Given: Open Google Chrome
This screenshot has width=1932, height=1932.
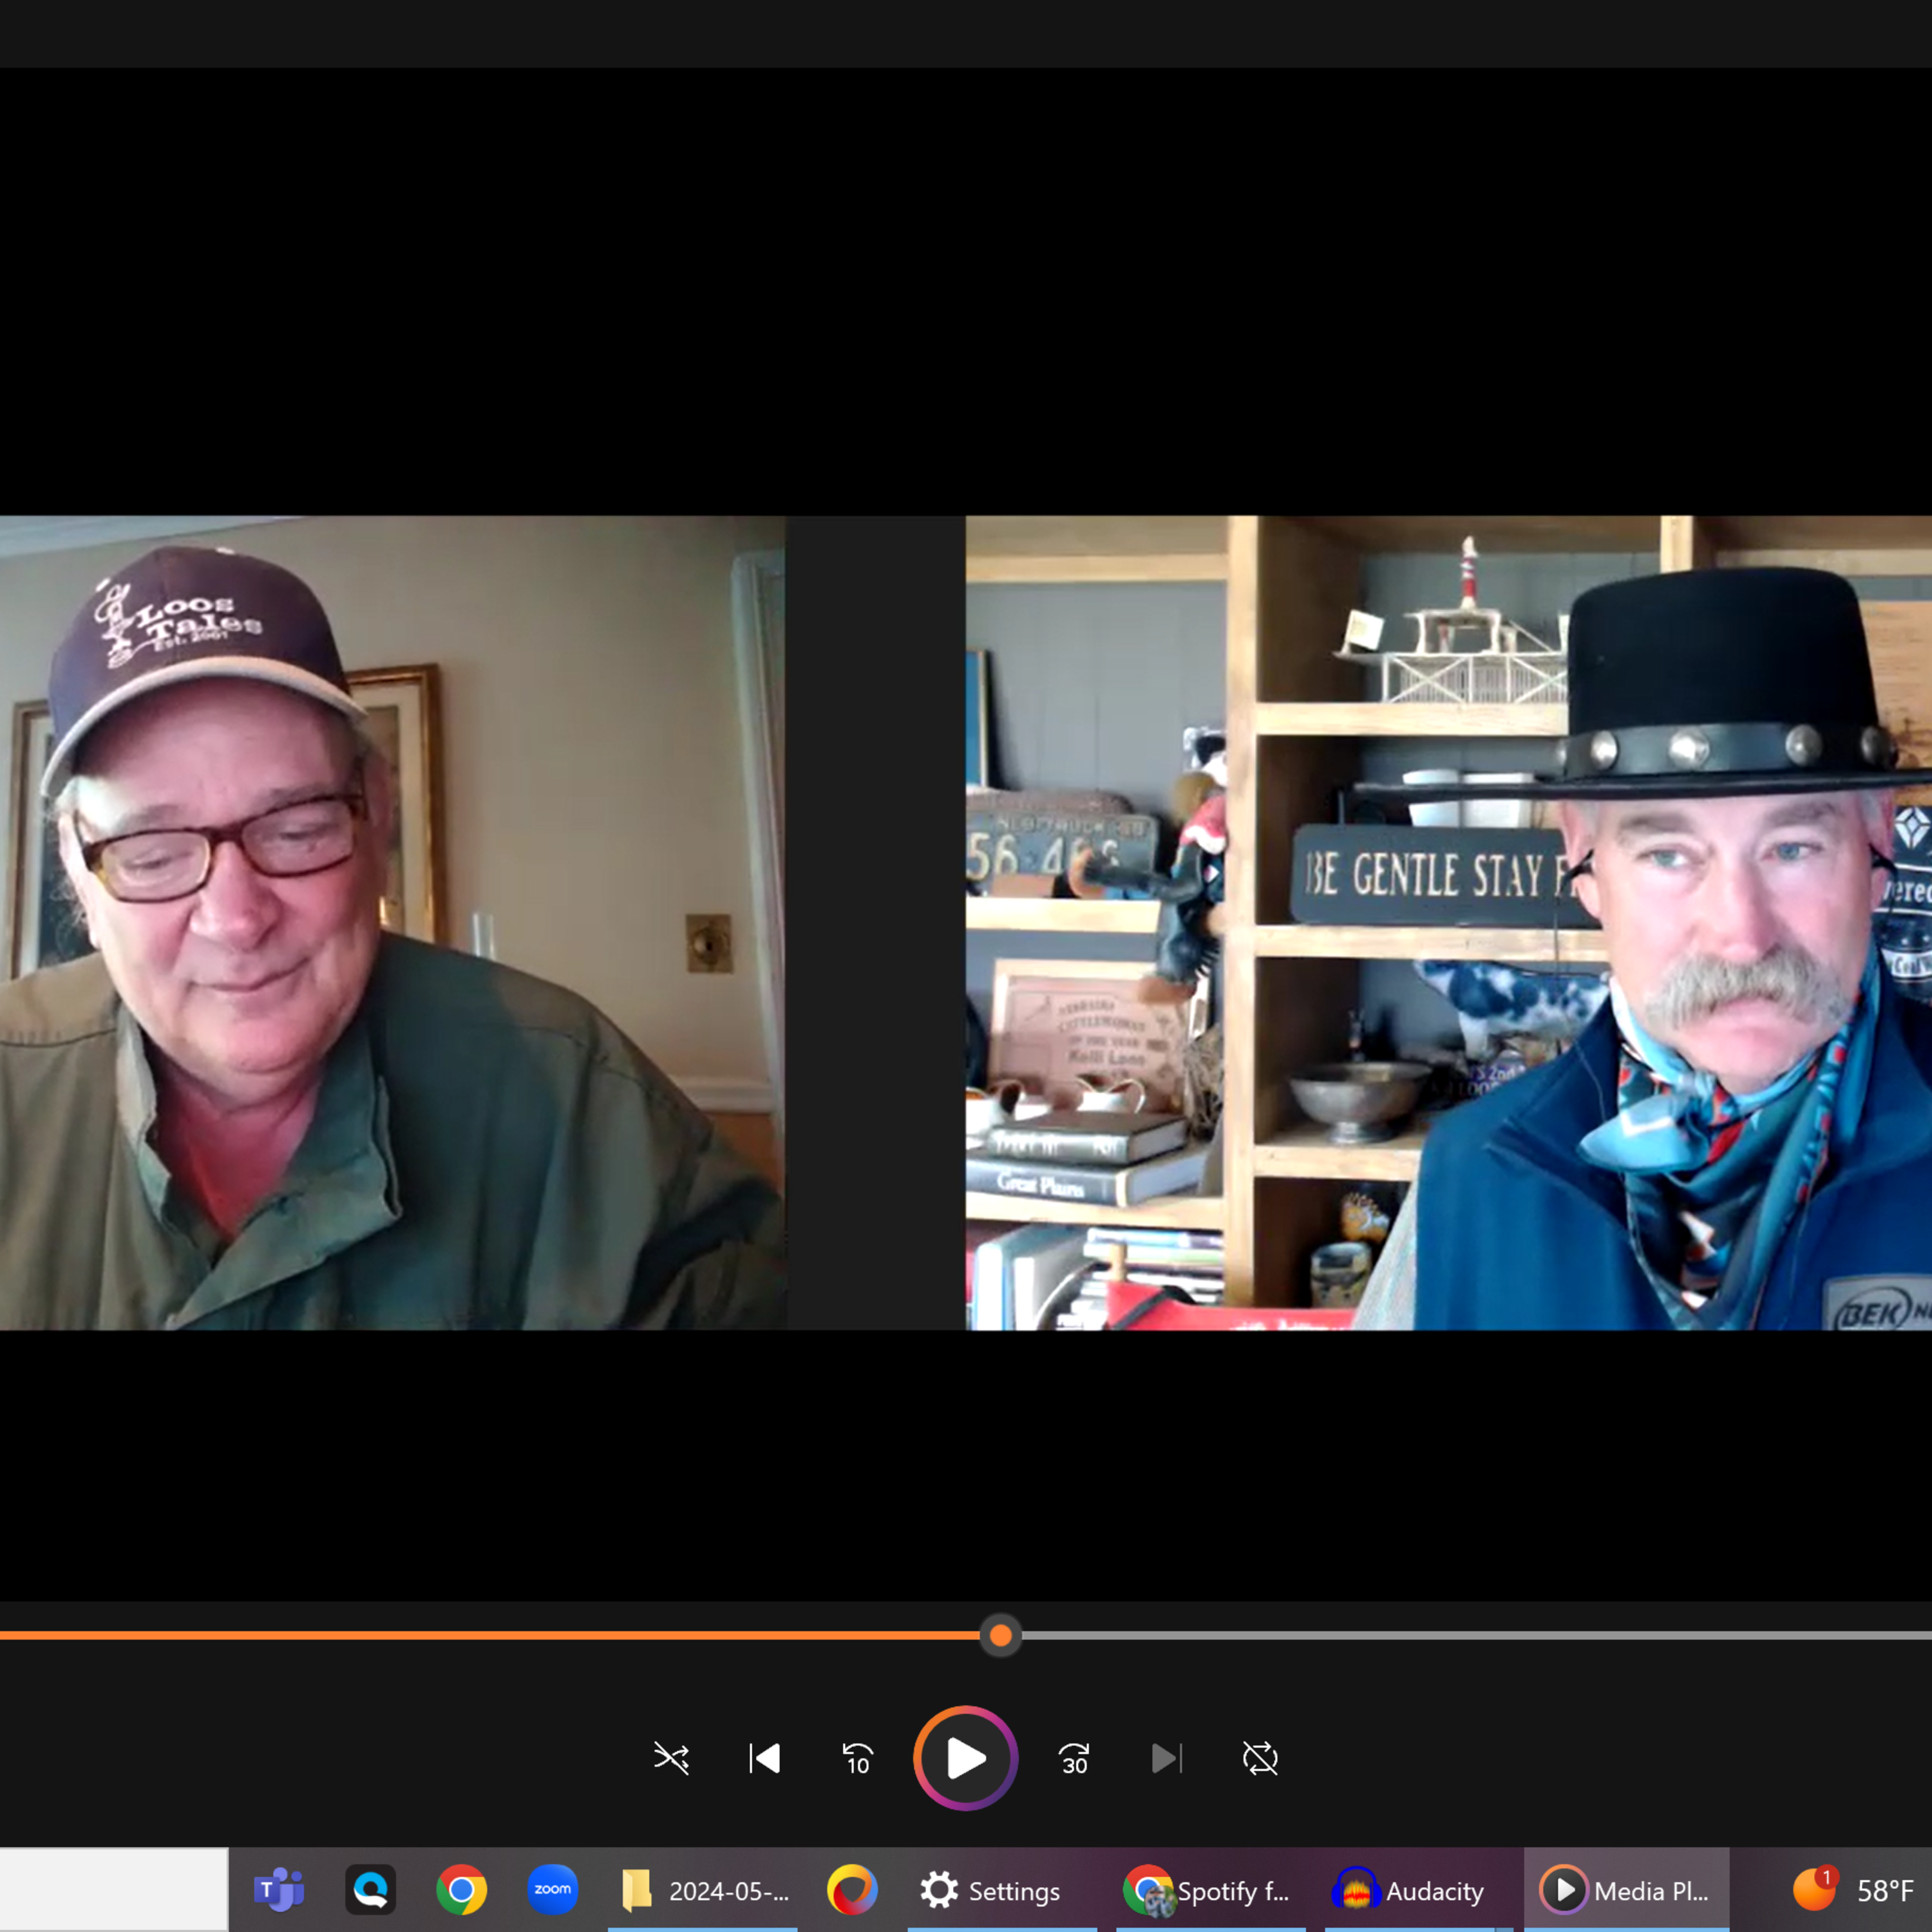Looking at the screenshot, I should (462, 1890).
